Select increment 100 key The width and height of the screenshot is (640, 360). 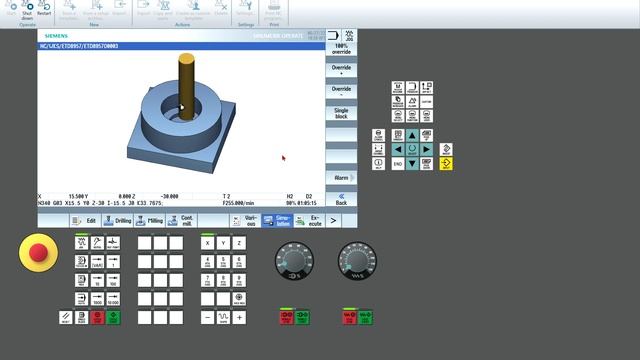point(113,280)
